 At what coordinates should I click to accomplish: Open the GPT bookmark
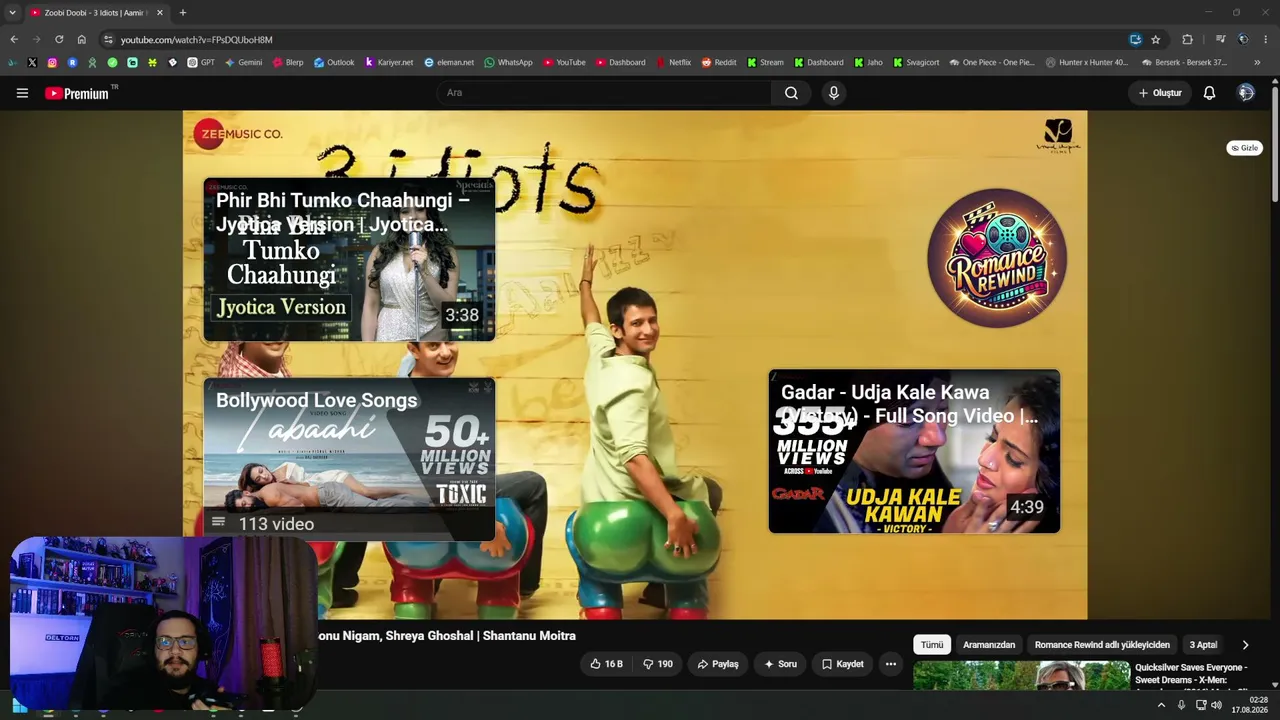coord(201,62)
